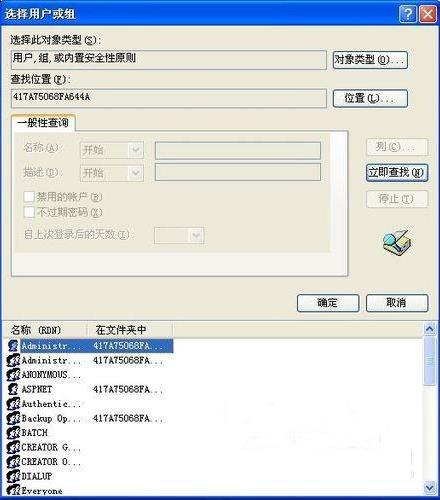
Task: Open the 描述 condition dropdown
Action: tap(112, 173)
